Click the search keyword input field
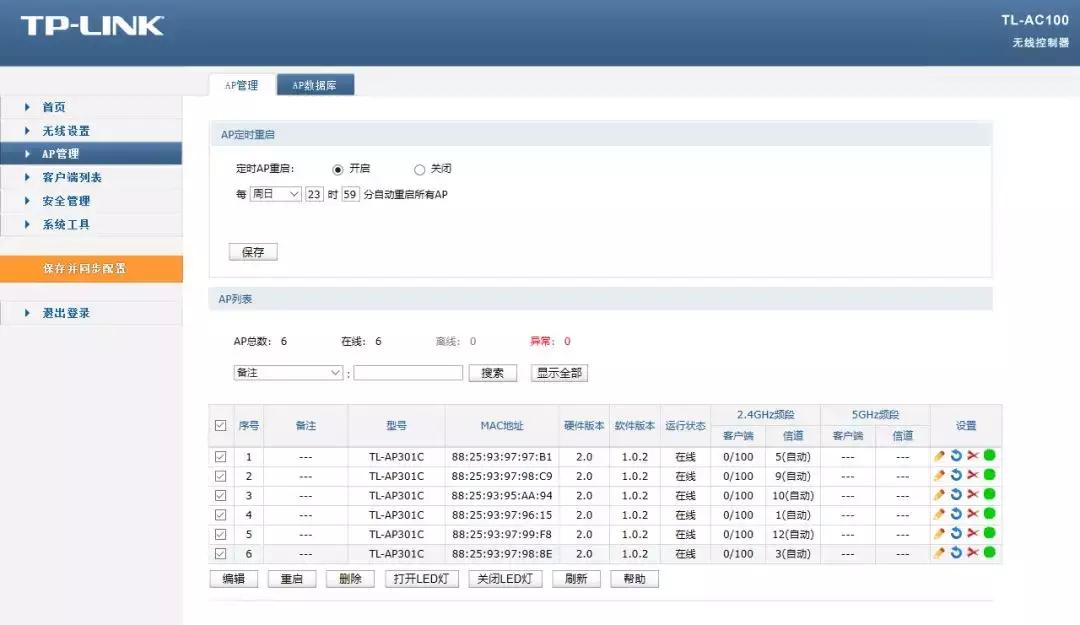 click(x=409, y=372)
